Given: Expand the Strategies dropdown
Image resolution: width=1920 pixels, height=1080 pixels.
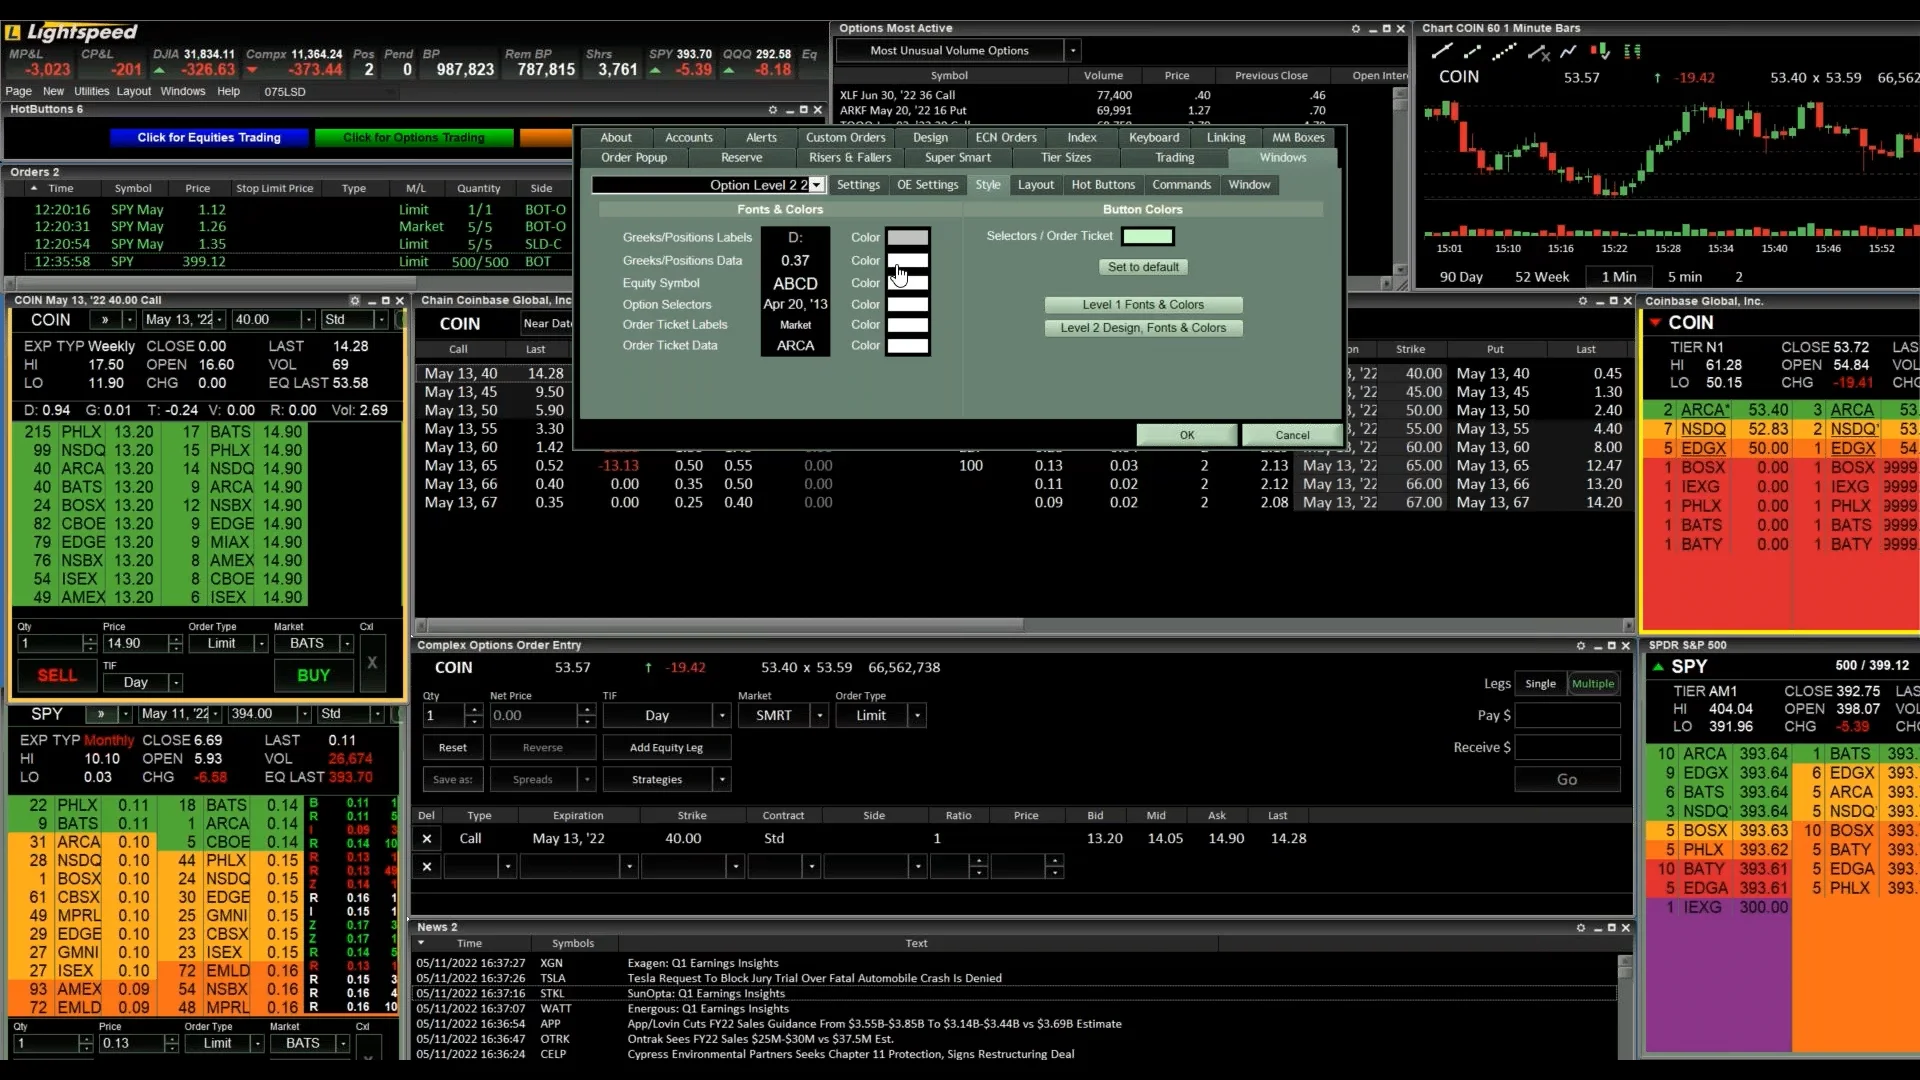Looking at the screenshot, I should tap(722, 780).
